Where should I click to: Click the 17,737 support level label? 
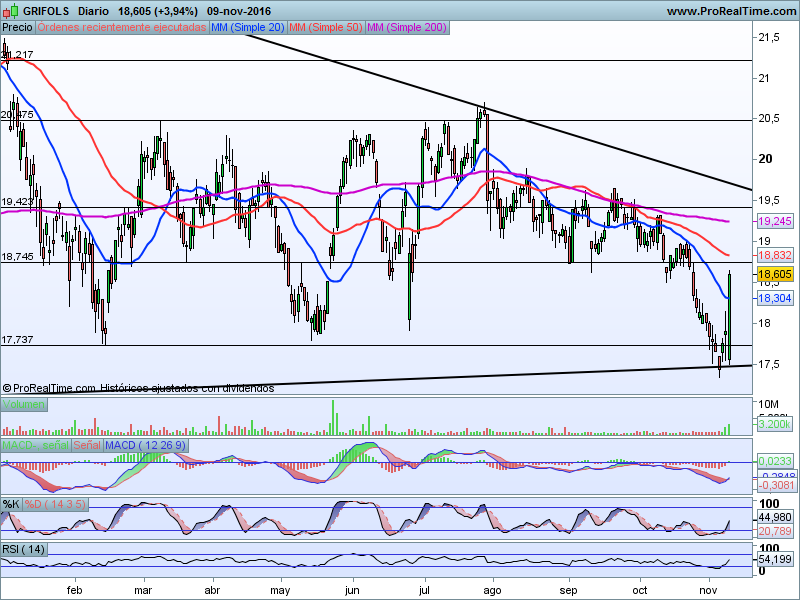tap(17, 340)
